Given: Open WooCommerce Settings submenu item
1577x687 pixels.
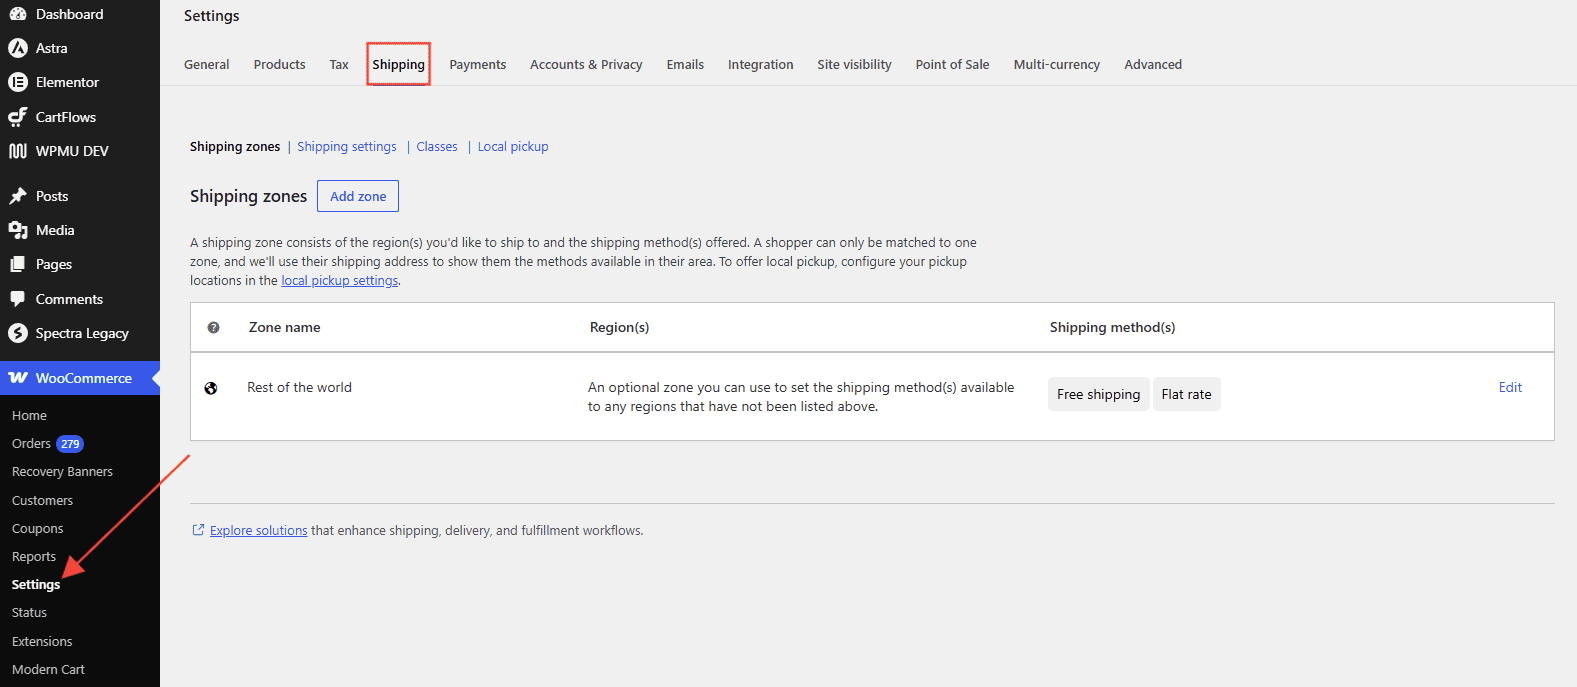Looking at the screenshot, I should point(36,584).
